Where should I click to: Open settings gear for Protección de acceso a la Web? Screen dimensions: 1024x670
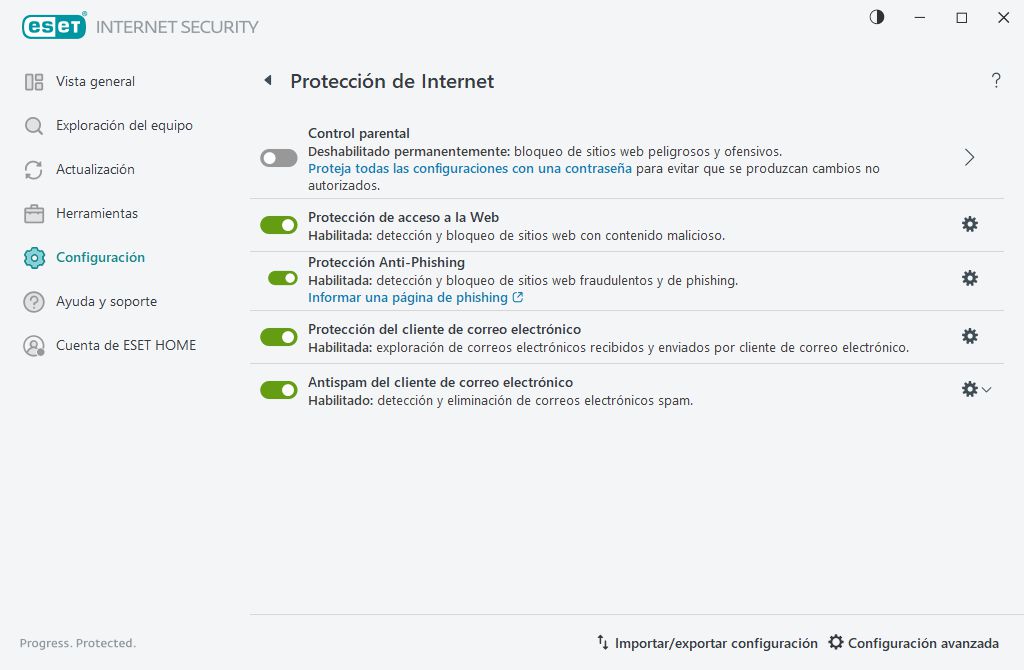tap(969, 224)
